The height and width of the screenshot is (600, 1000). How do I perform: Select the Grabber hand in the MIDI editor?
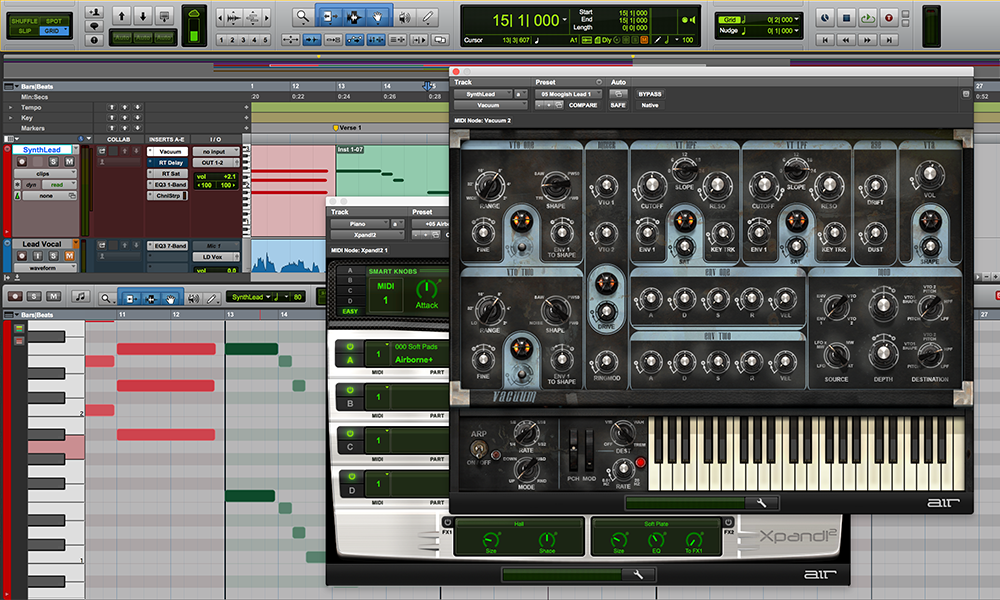point(171,298)
